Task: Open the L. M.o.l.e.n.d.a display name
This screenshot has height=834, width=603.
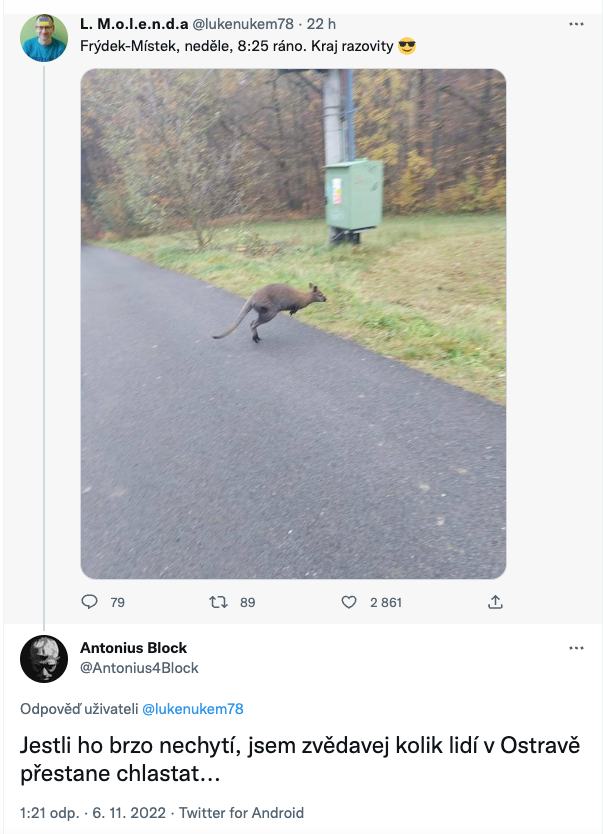Action: [x=134, y=24]
